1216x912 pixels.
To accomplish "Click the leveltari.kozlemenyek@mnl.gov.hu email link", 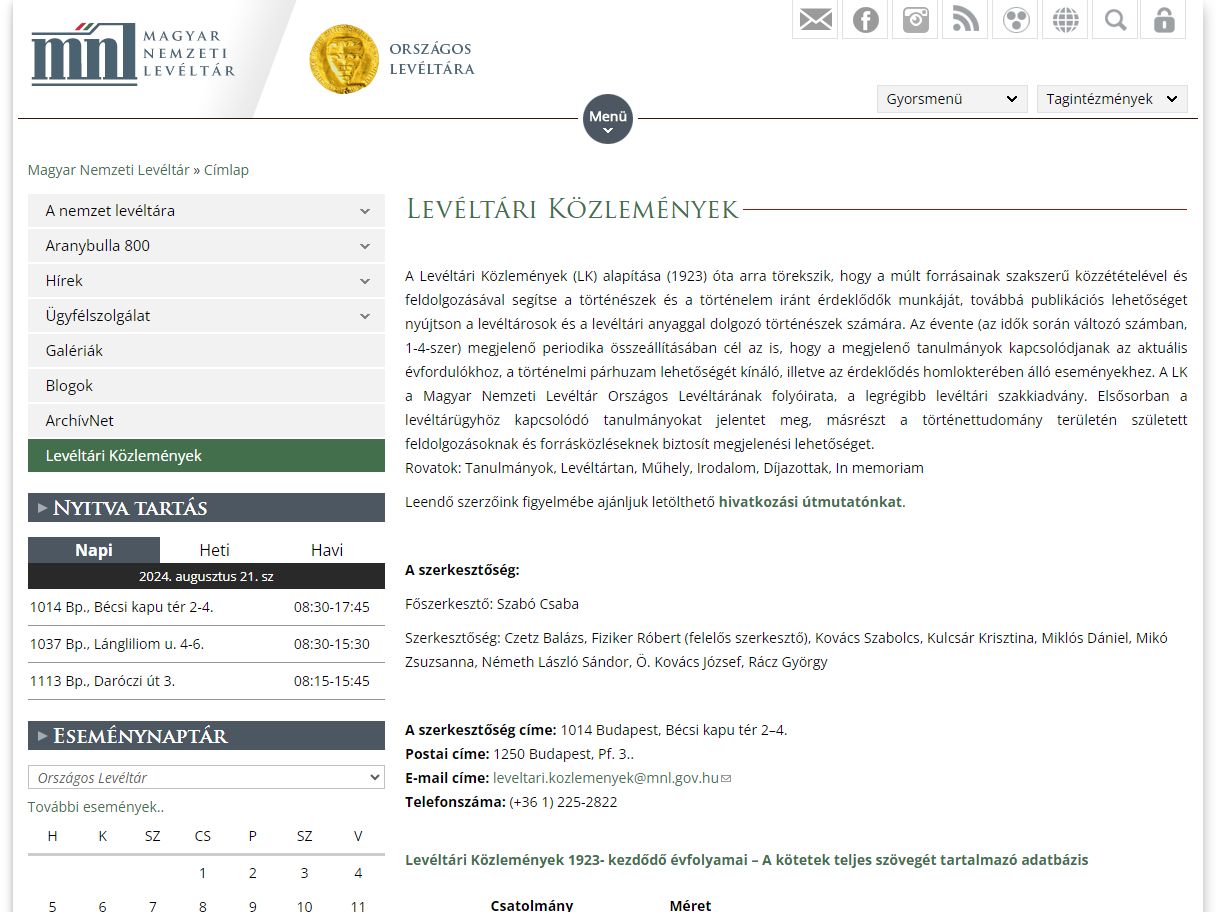I will click(x=606, y=778).
